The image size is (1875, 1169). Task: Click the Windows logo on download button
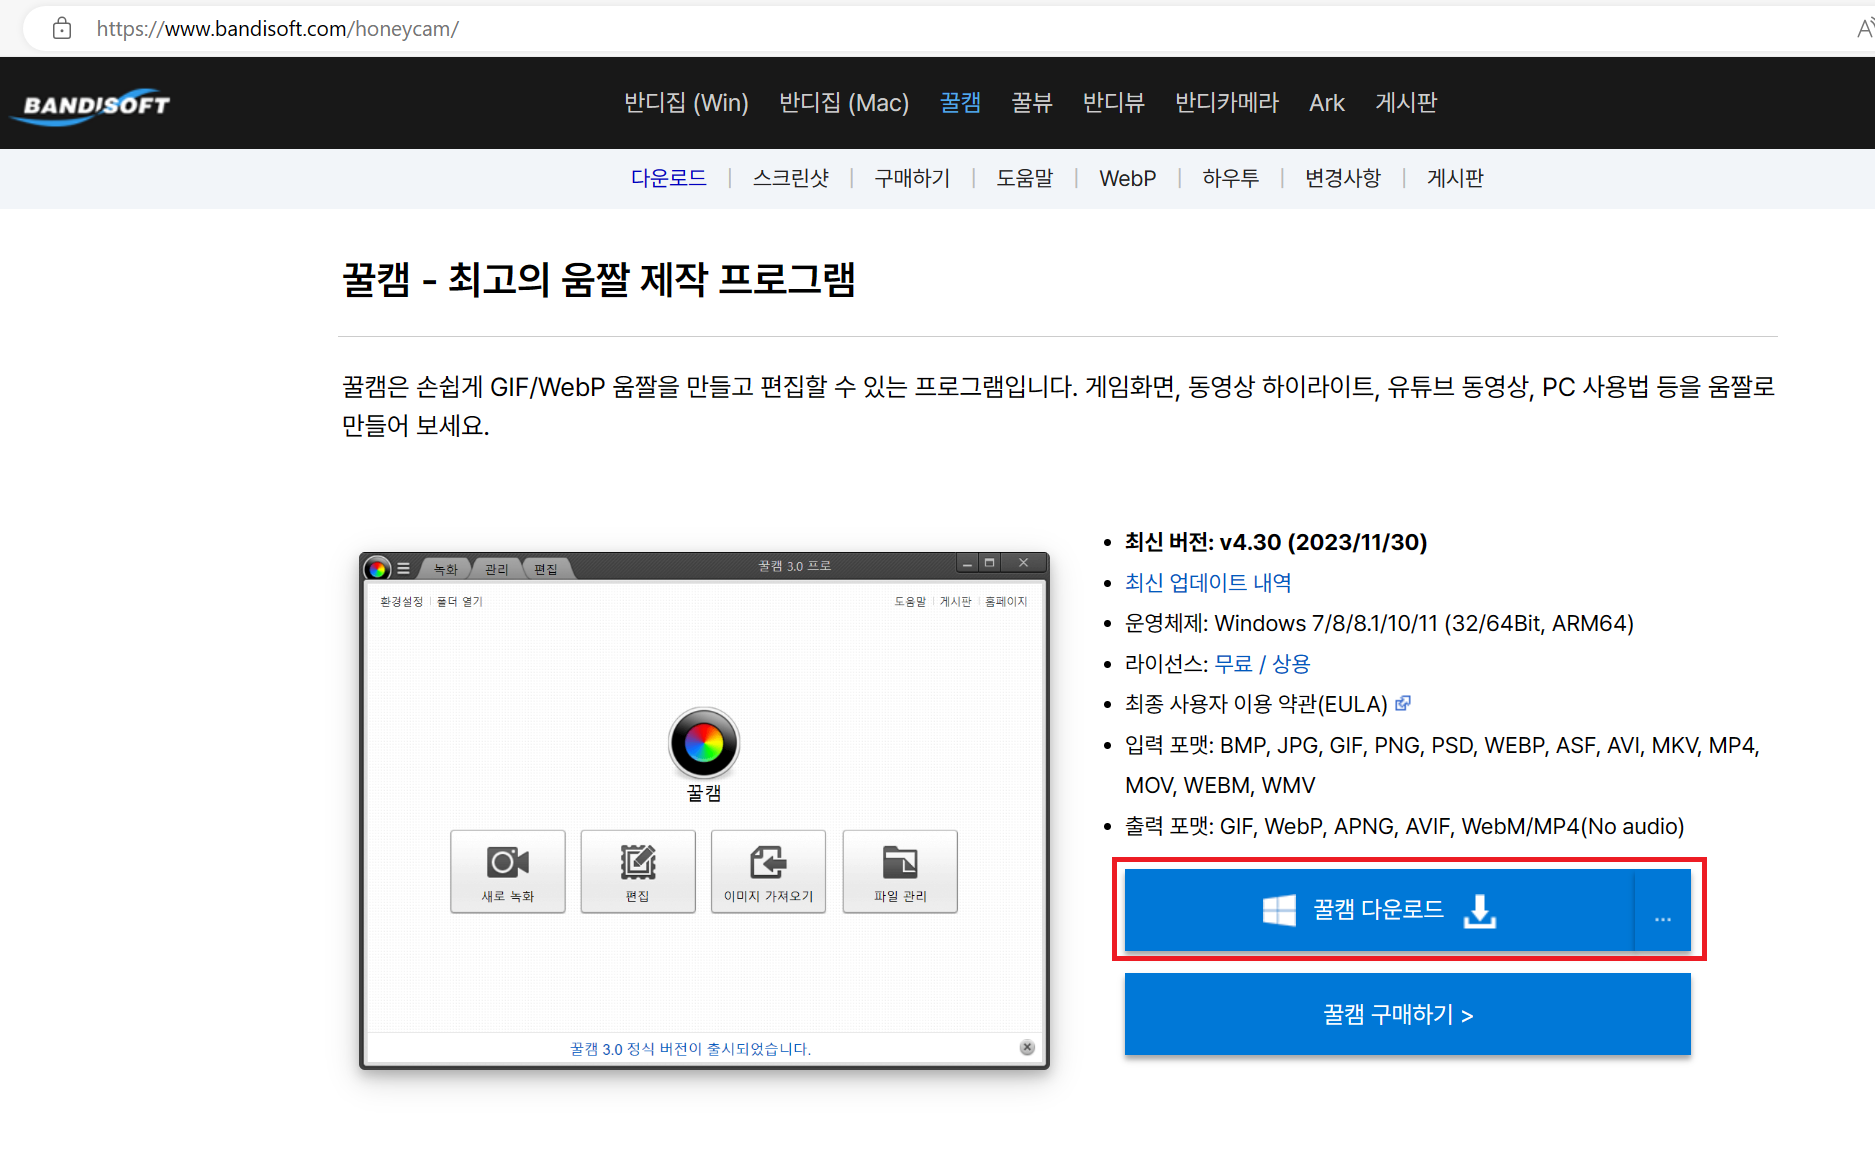[x=1279, y=910]
